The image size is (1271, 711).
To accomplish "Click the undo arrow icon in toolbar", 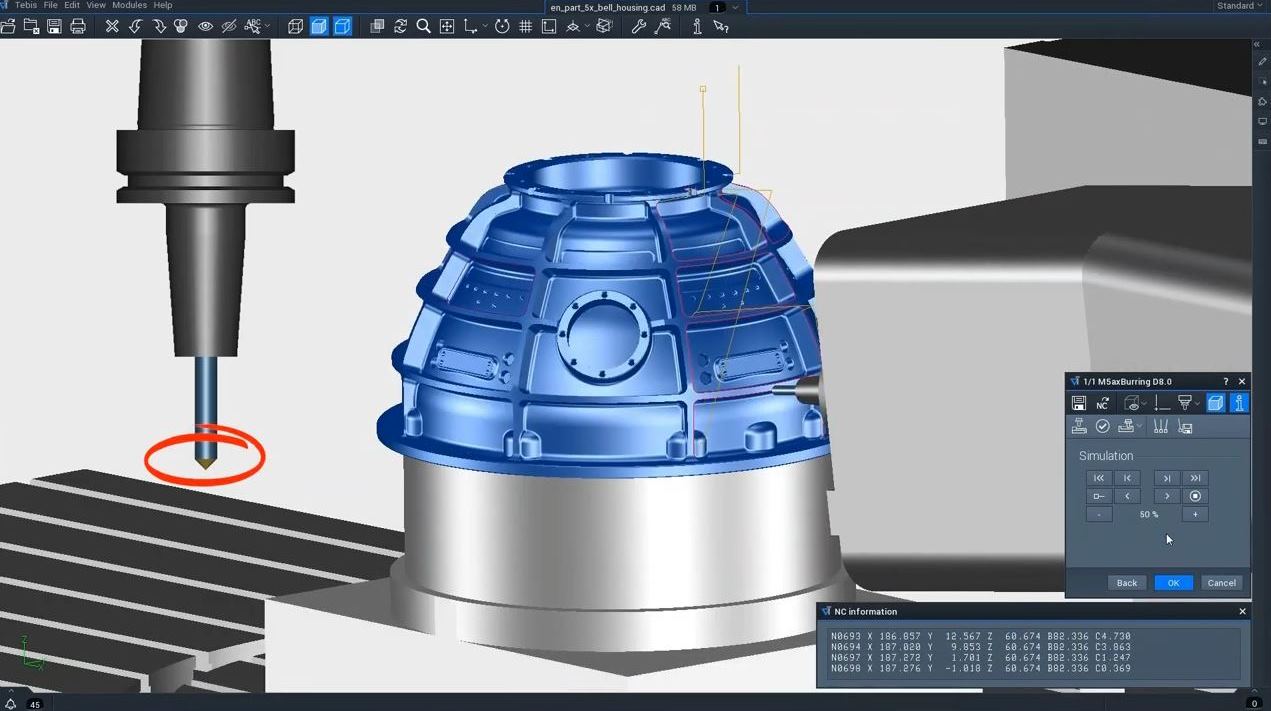I will pos(135,26).
